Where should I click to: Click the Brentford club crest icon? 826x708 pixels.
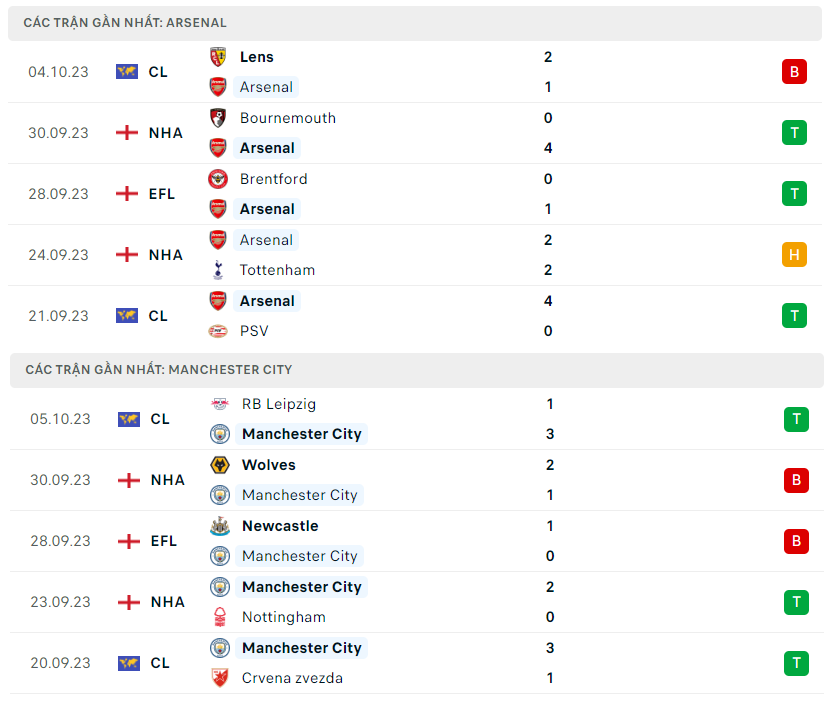[x=218, y=179]
